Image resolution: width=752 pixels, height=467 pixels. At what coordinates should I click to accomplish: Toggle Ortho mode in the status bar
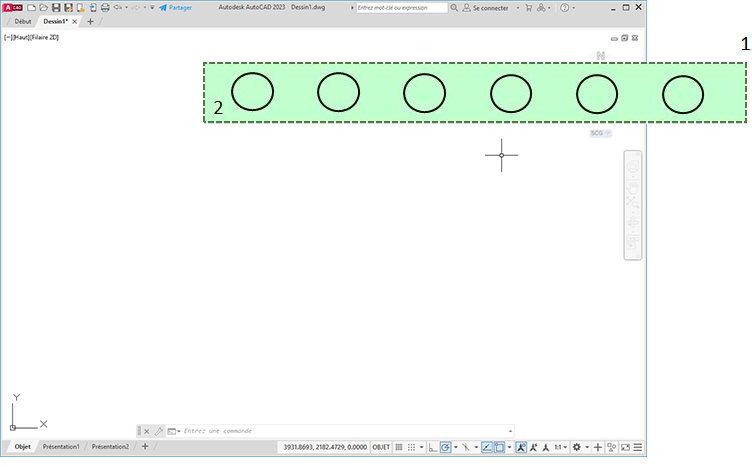tap(433, 447)
